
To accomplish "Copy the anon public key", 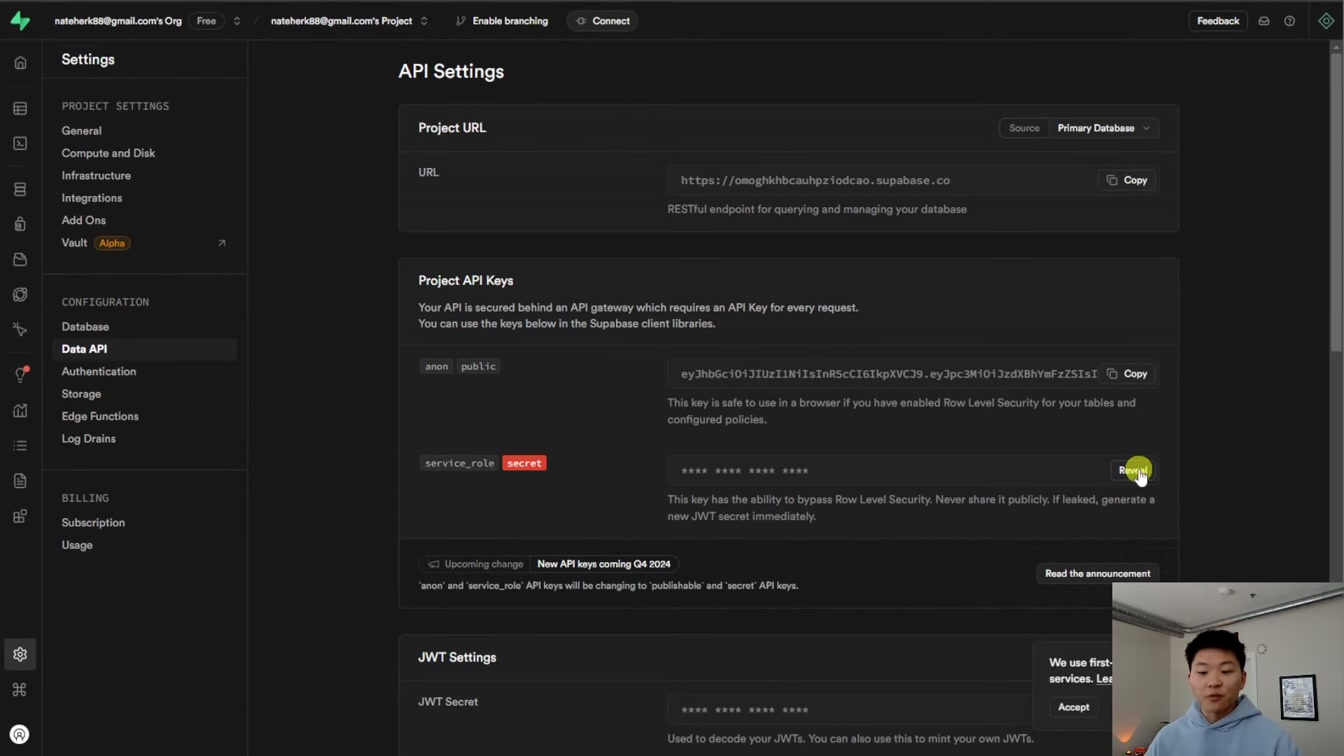I will [x=1127, y=374].
